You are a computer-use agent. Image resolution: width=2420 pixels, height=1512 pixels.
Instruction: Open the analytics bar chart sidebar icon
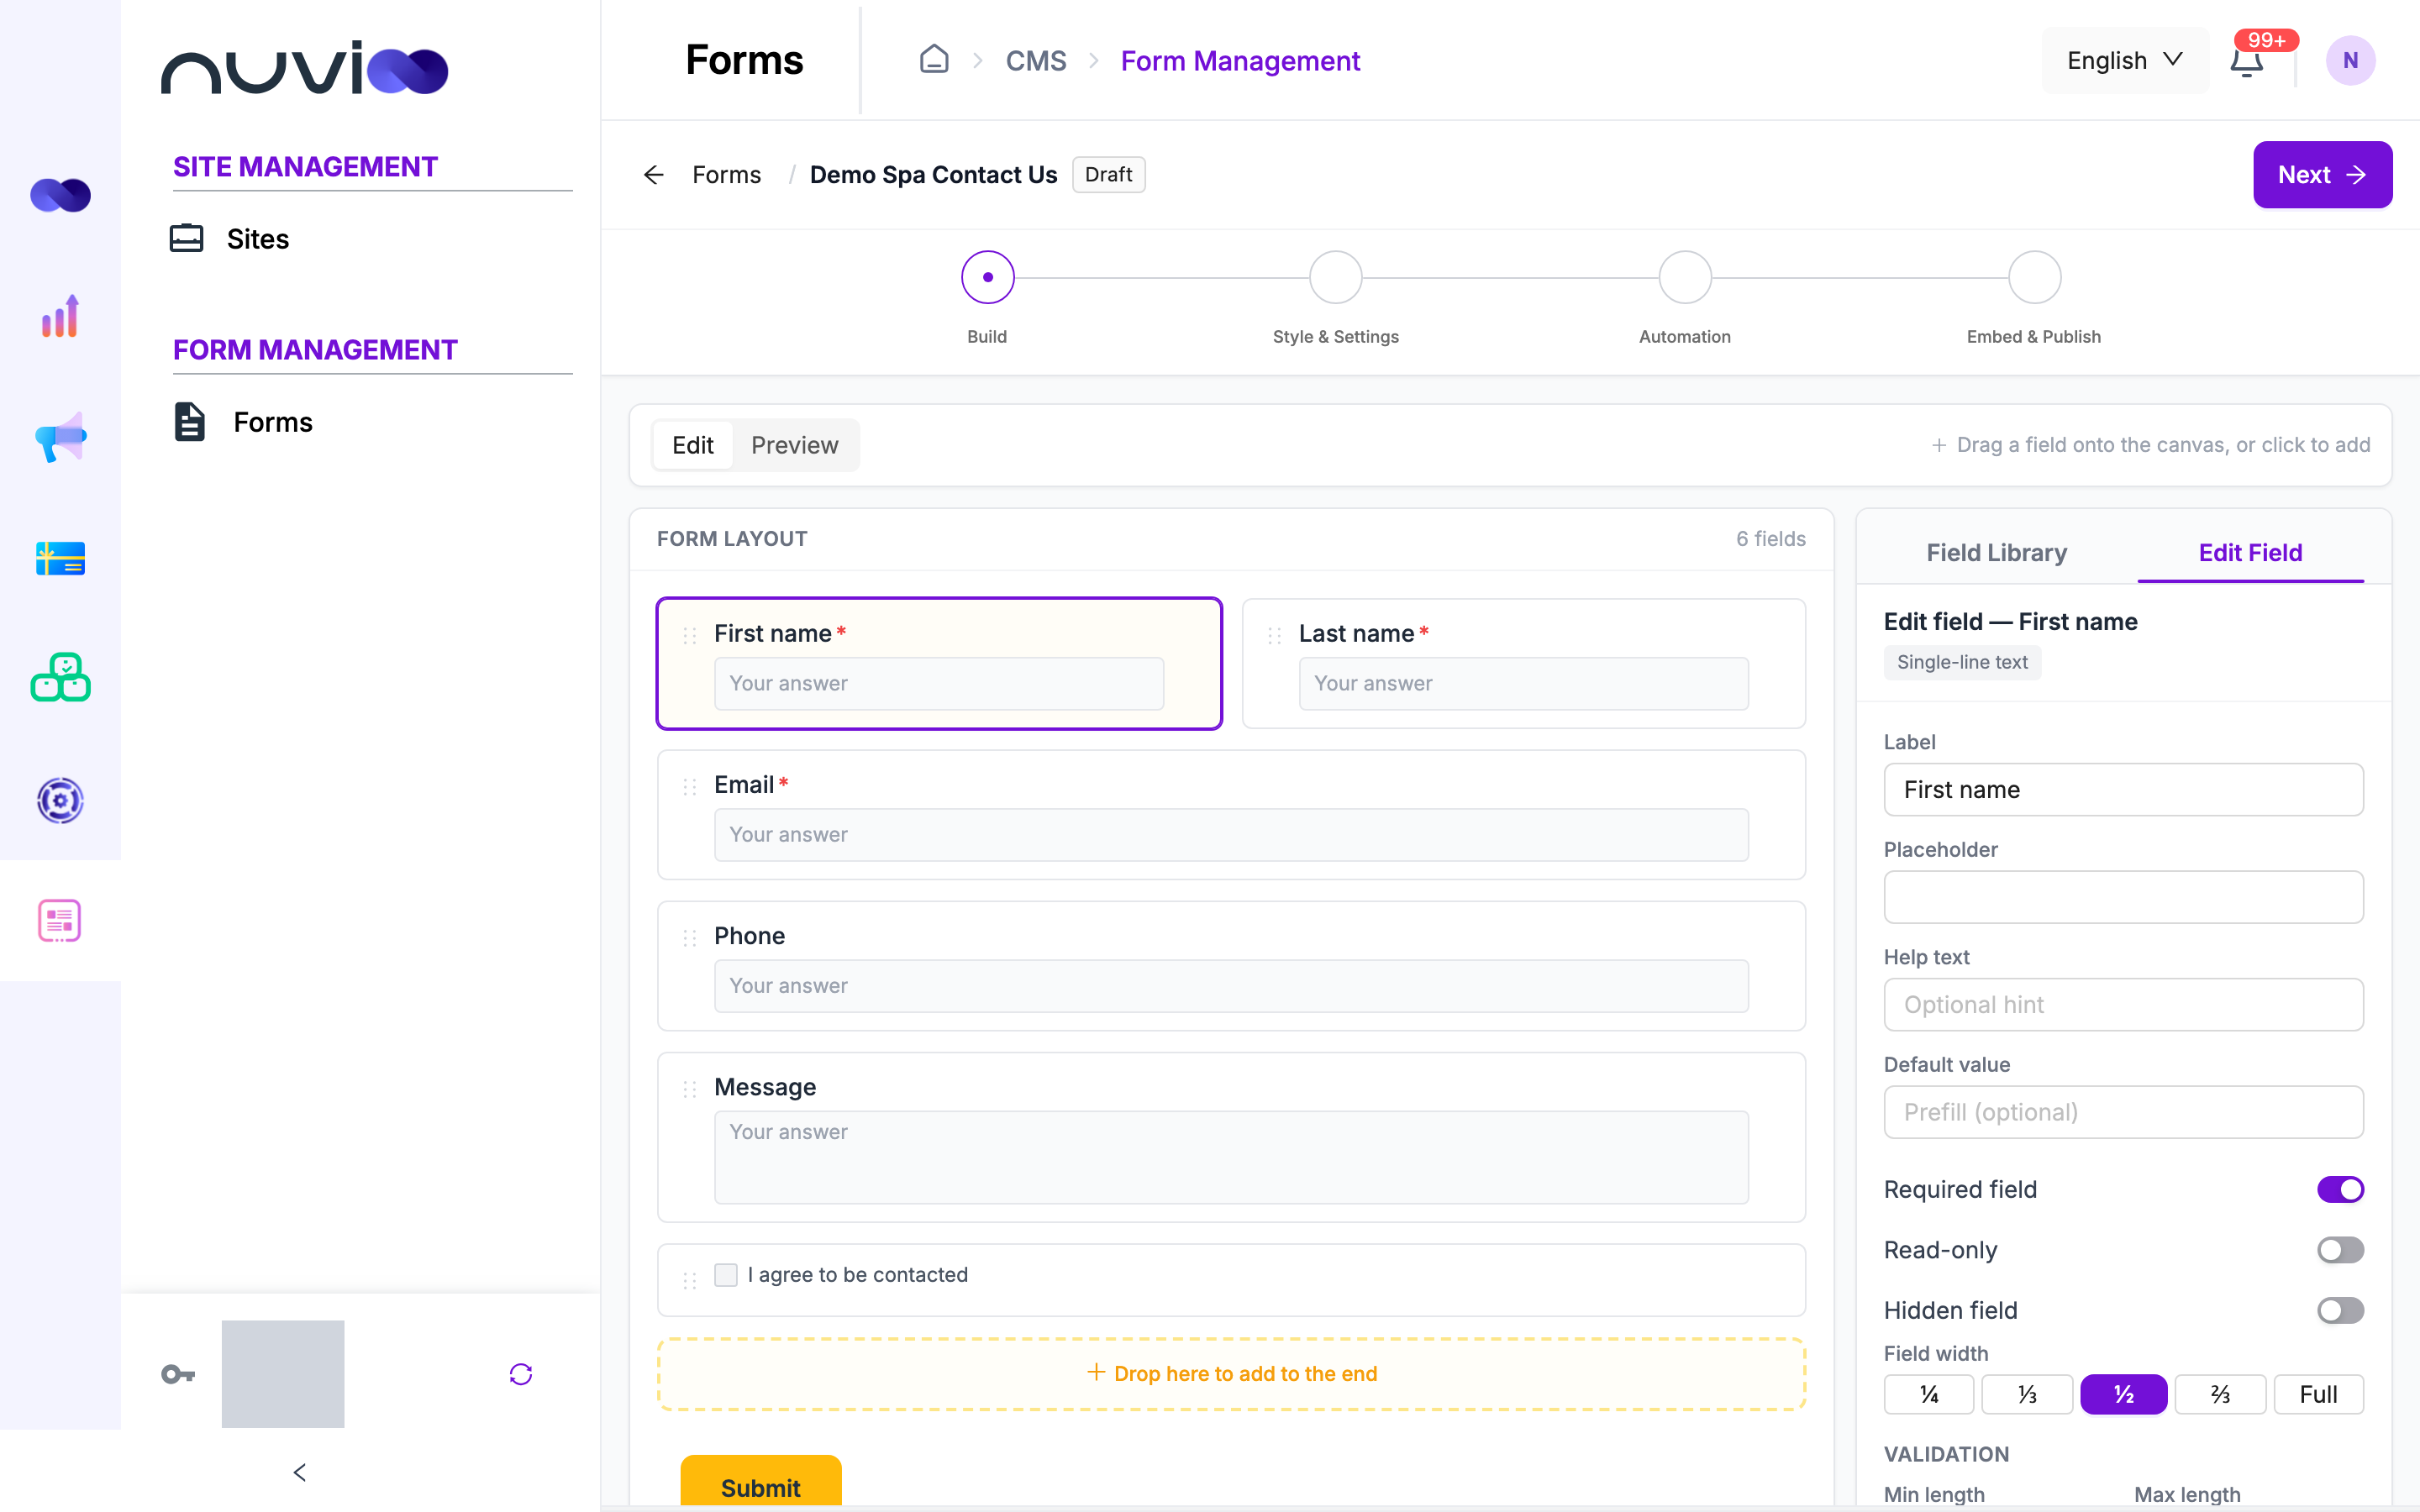click(x=60, y=316)
